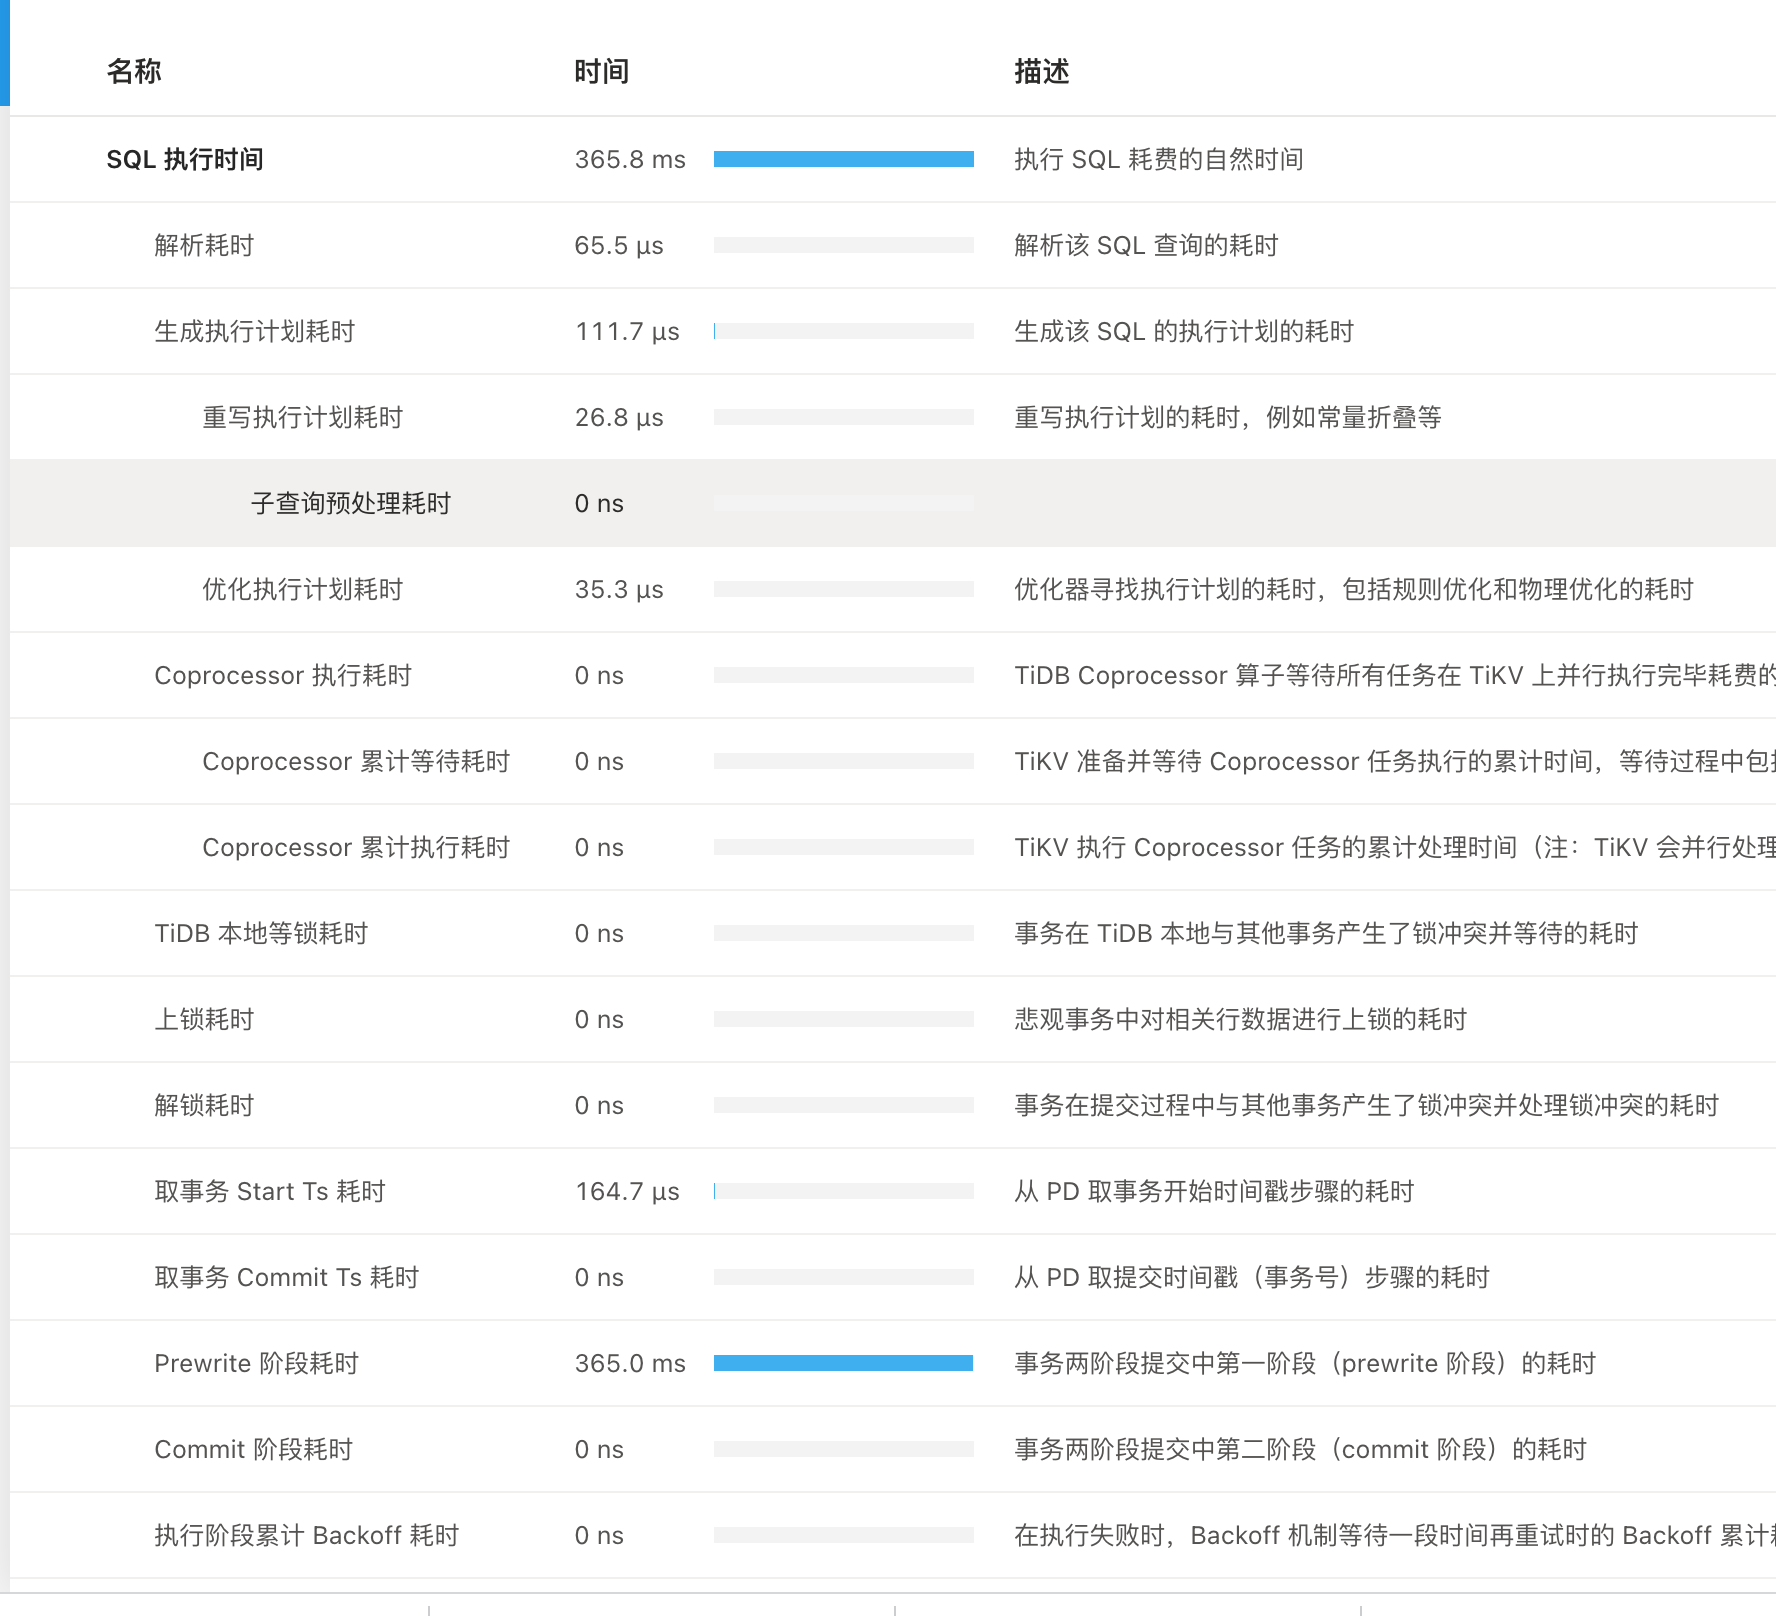Click the description about 常量折叠
The width and height of the screenshot is (1776, 1616).
click(1228, 418)
